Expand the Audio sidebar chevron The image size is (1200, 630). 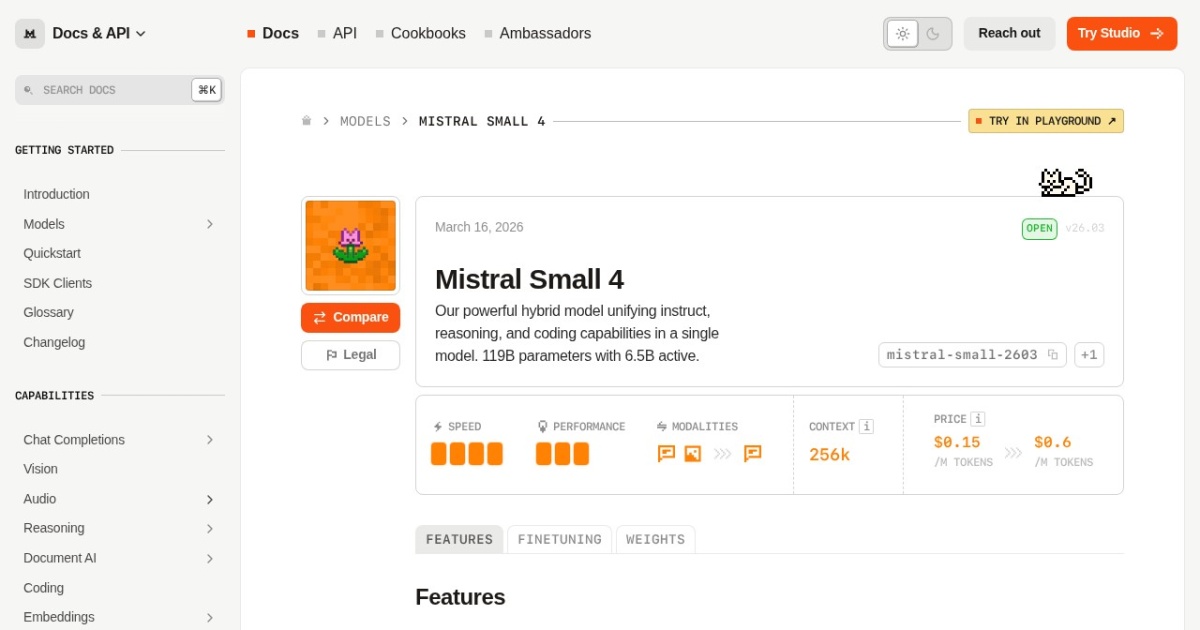click(x=210, y=499)
